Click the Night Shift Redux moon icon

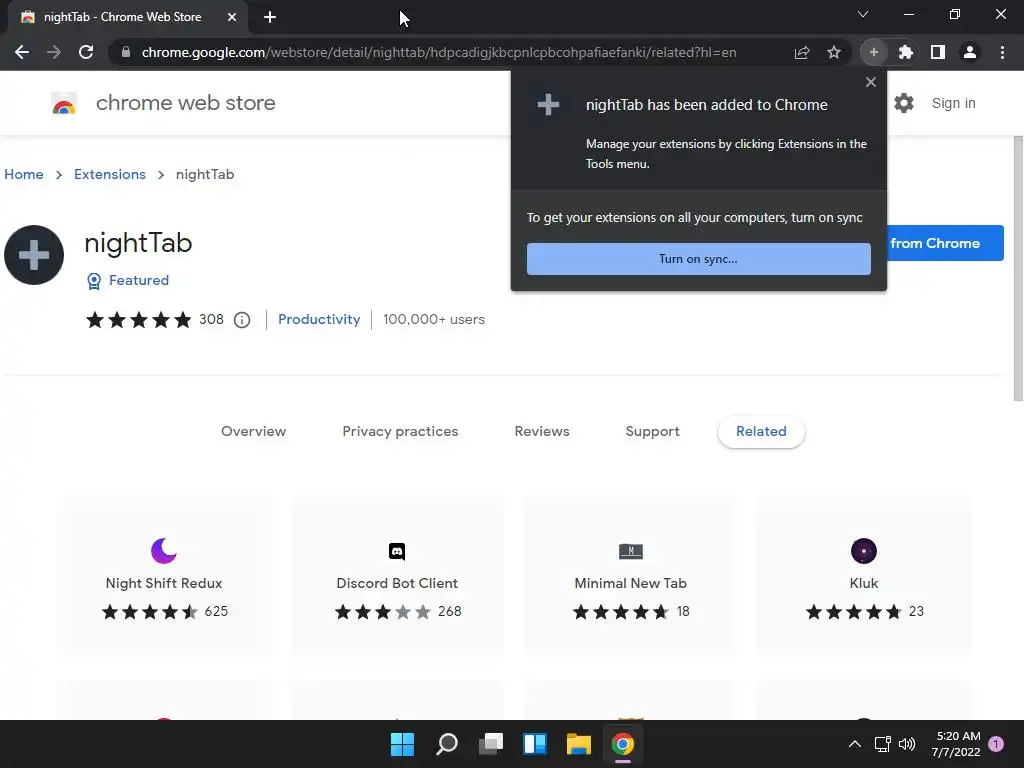pos(164,551)
